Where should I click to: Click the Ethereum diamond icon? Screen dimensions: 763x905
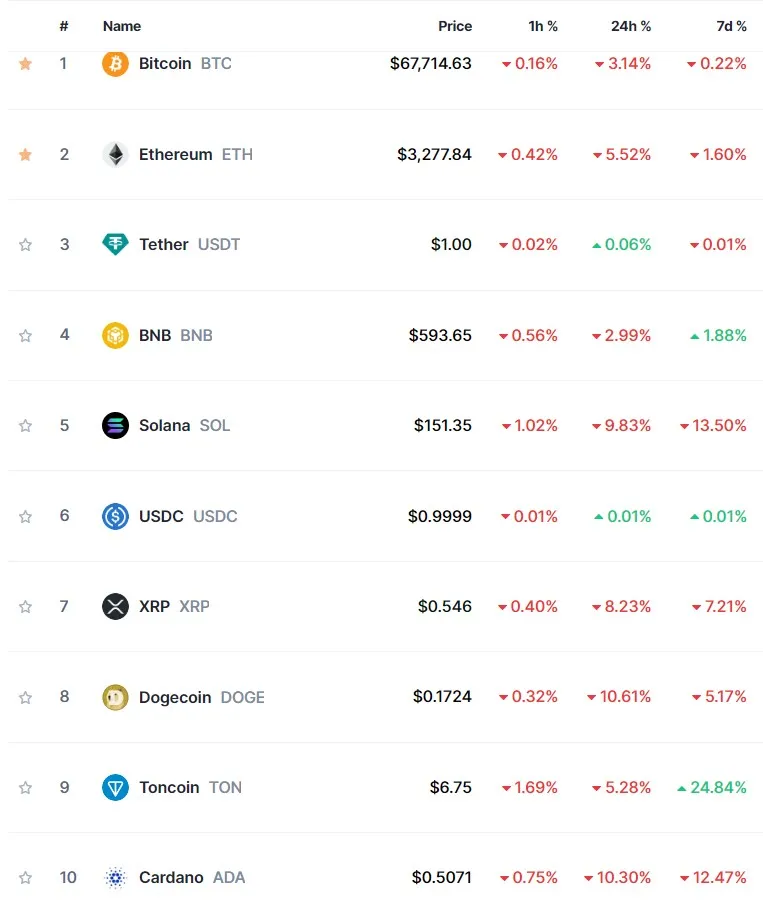(x=115, y=154)
